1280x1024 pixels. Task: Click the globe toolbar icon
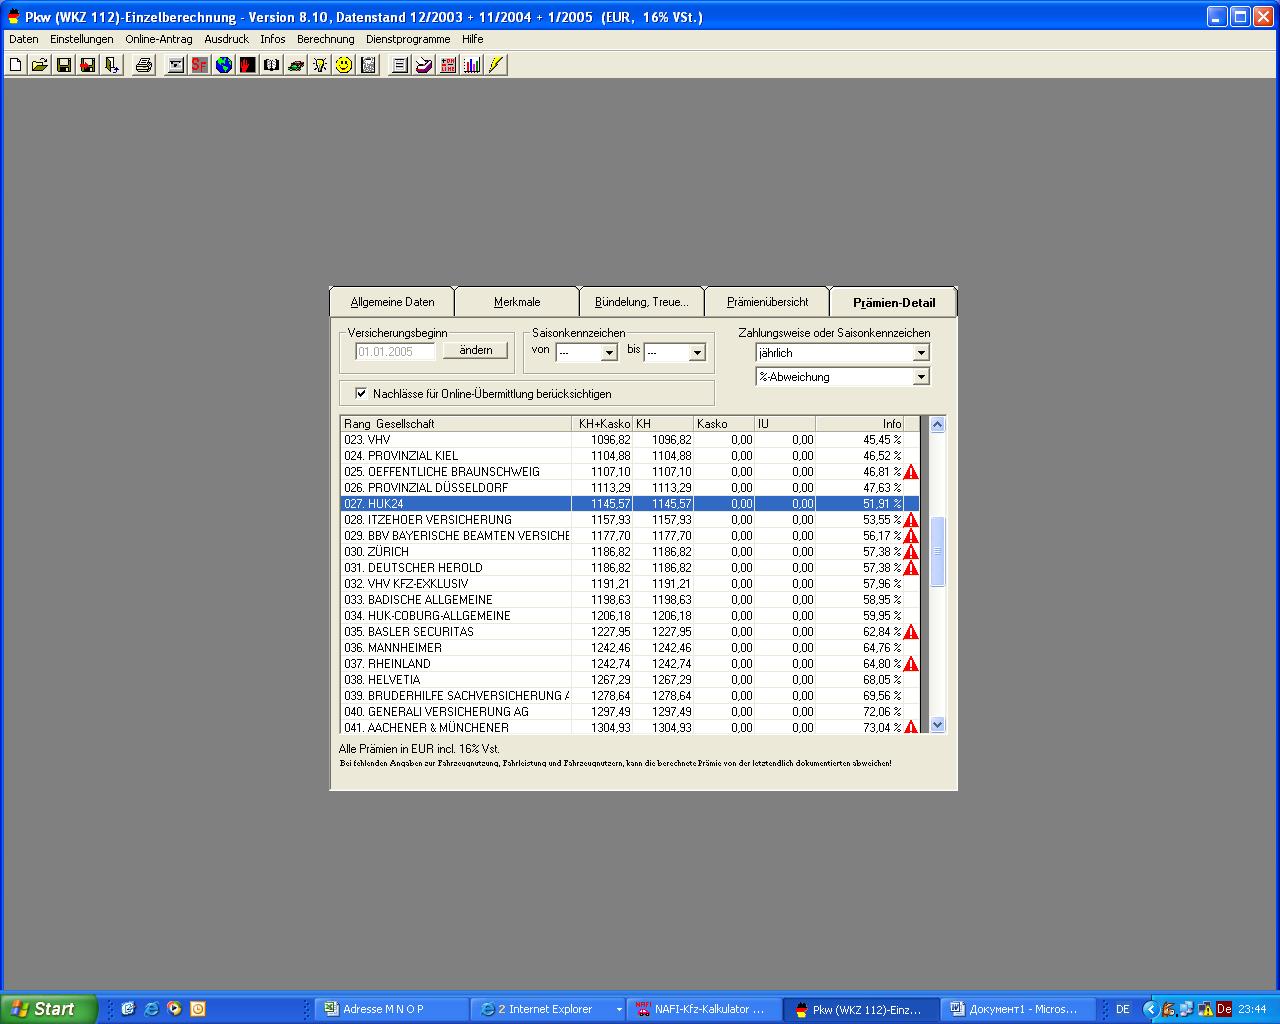224,65
